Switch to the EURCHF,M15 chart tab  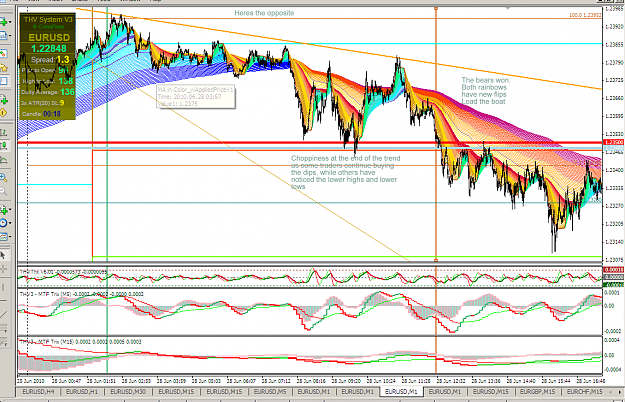pos(584,392)
